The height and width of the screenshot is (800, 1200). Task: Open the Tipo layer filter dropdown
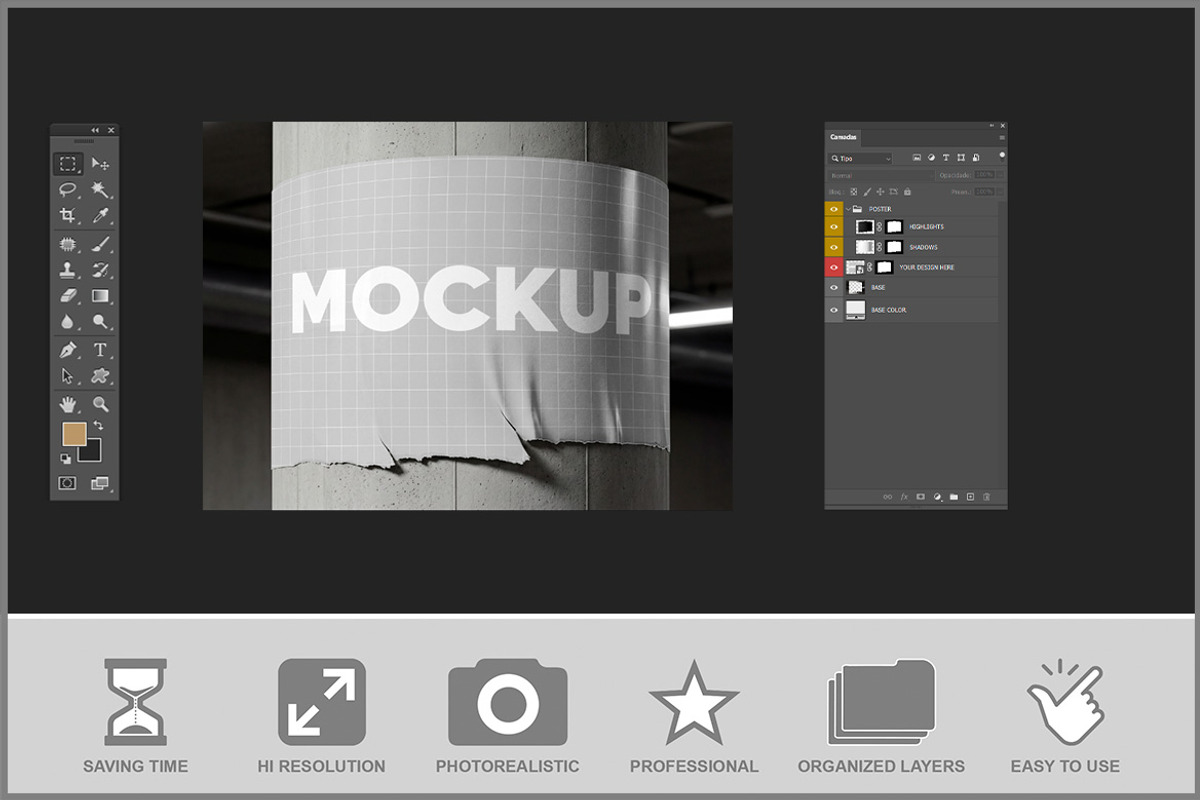point(861,158)
